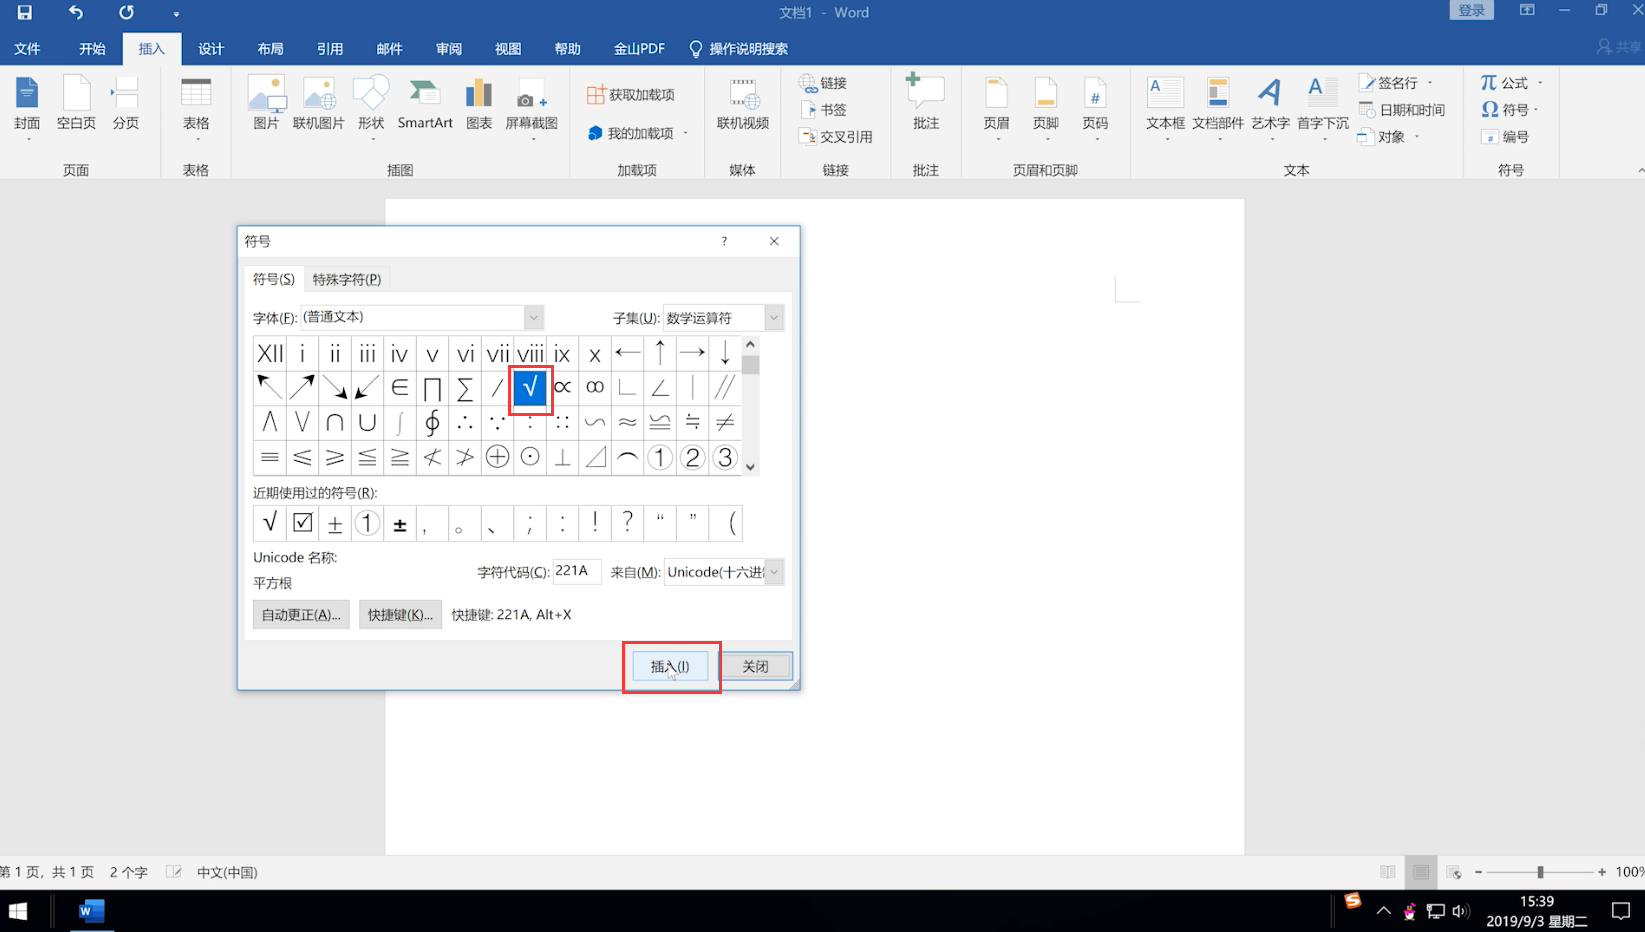
Task: Click the Undo arrow icon
Action: click(x=76, y=13)
